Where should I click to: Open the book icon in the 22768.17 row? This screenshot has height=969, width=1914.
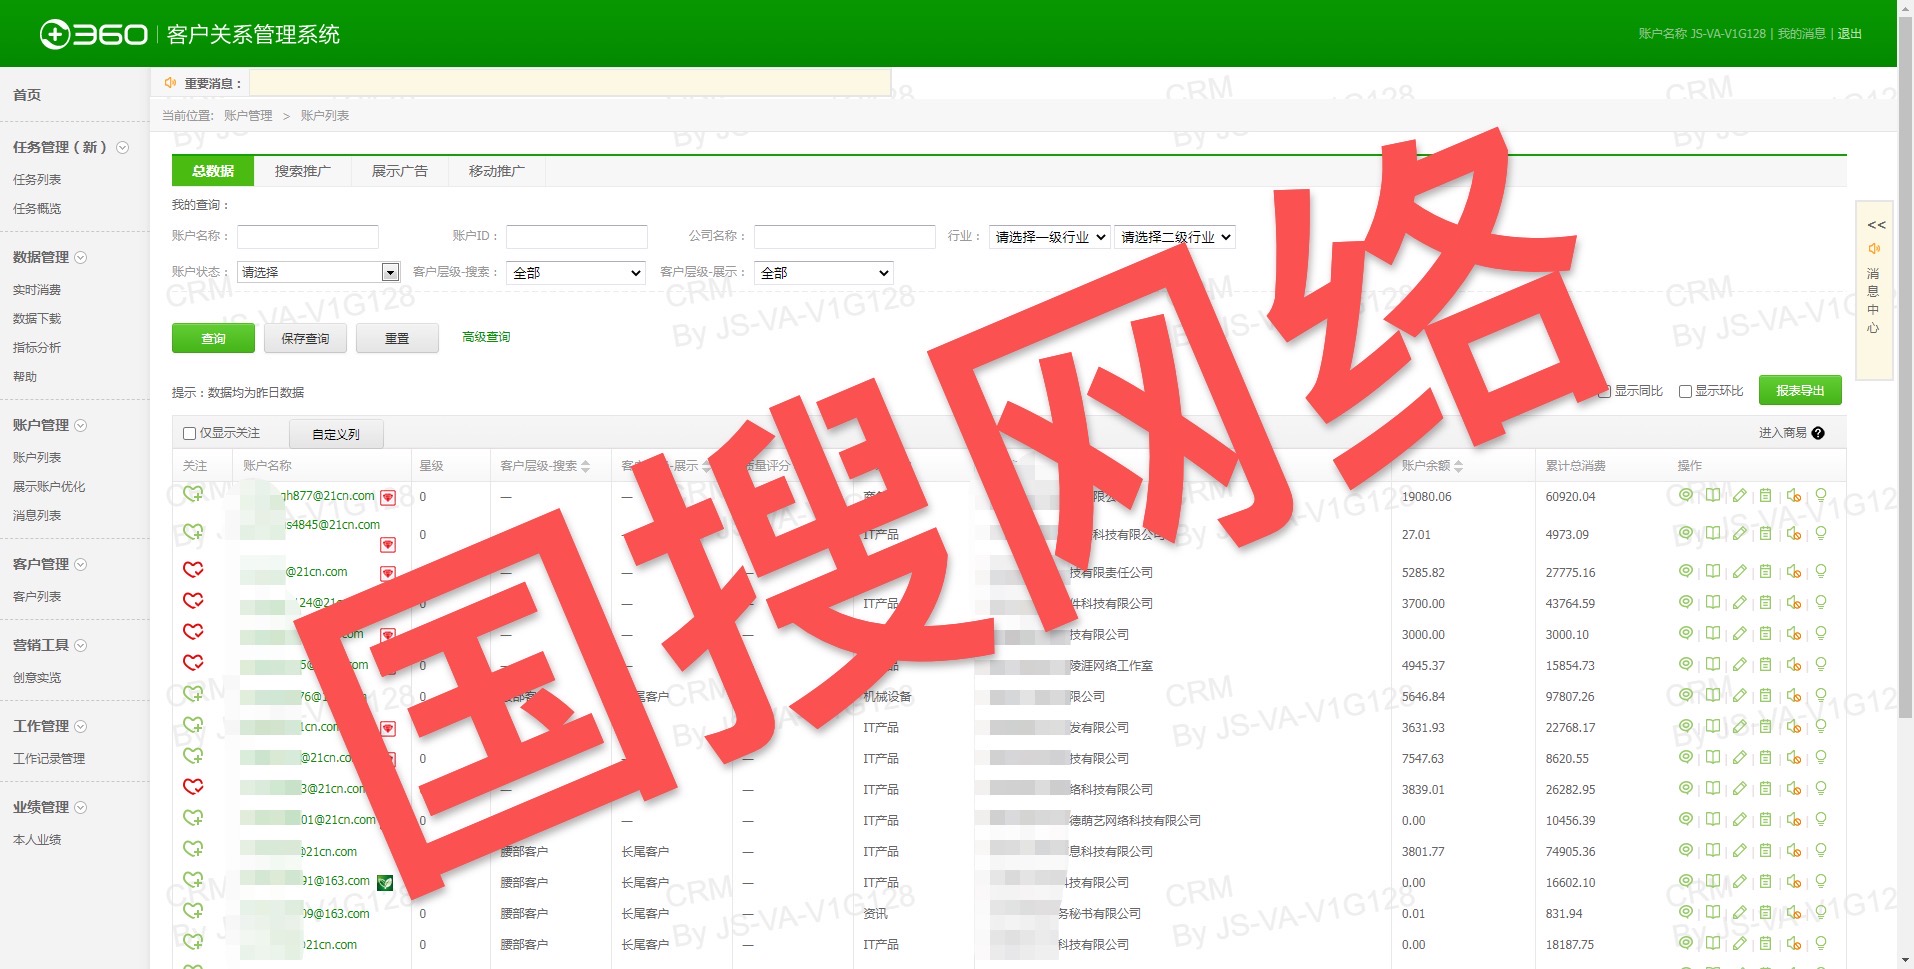[x=1713, y=726]
